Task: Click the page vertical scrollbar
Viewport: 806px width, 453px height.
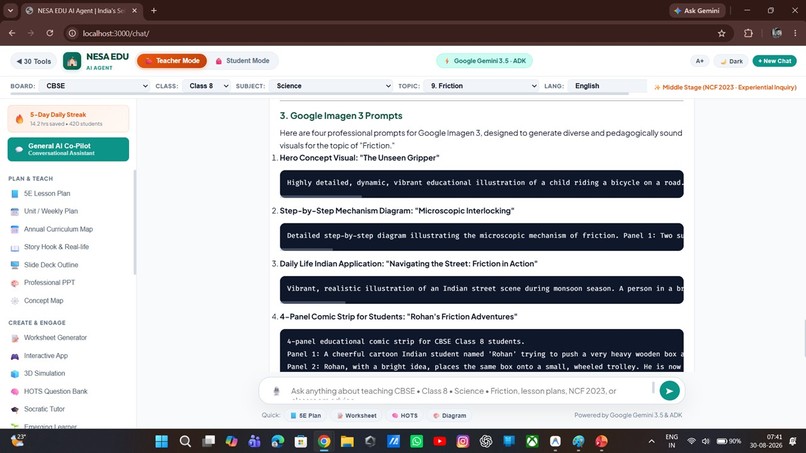Action: tap(803, 337)
